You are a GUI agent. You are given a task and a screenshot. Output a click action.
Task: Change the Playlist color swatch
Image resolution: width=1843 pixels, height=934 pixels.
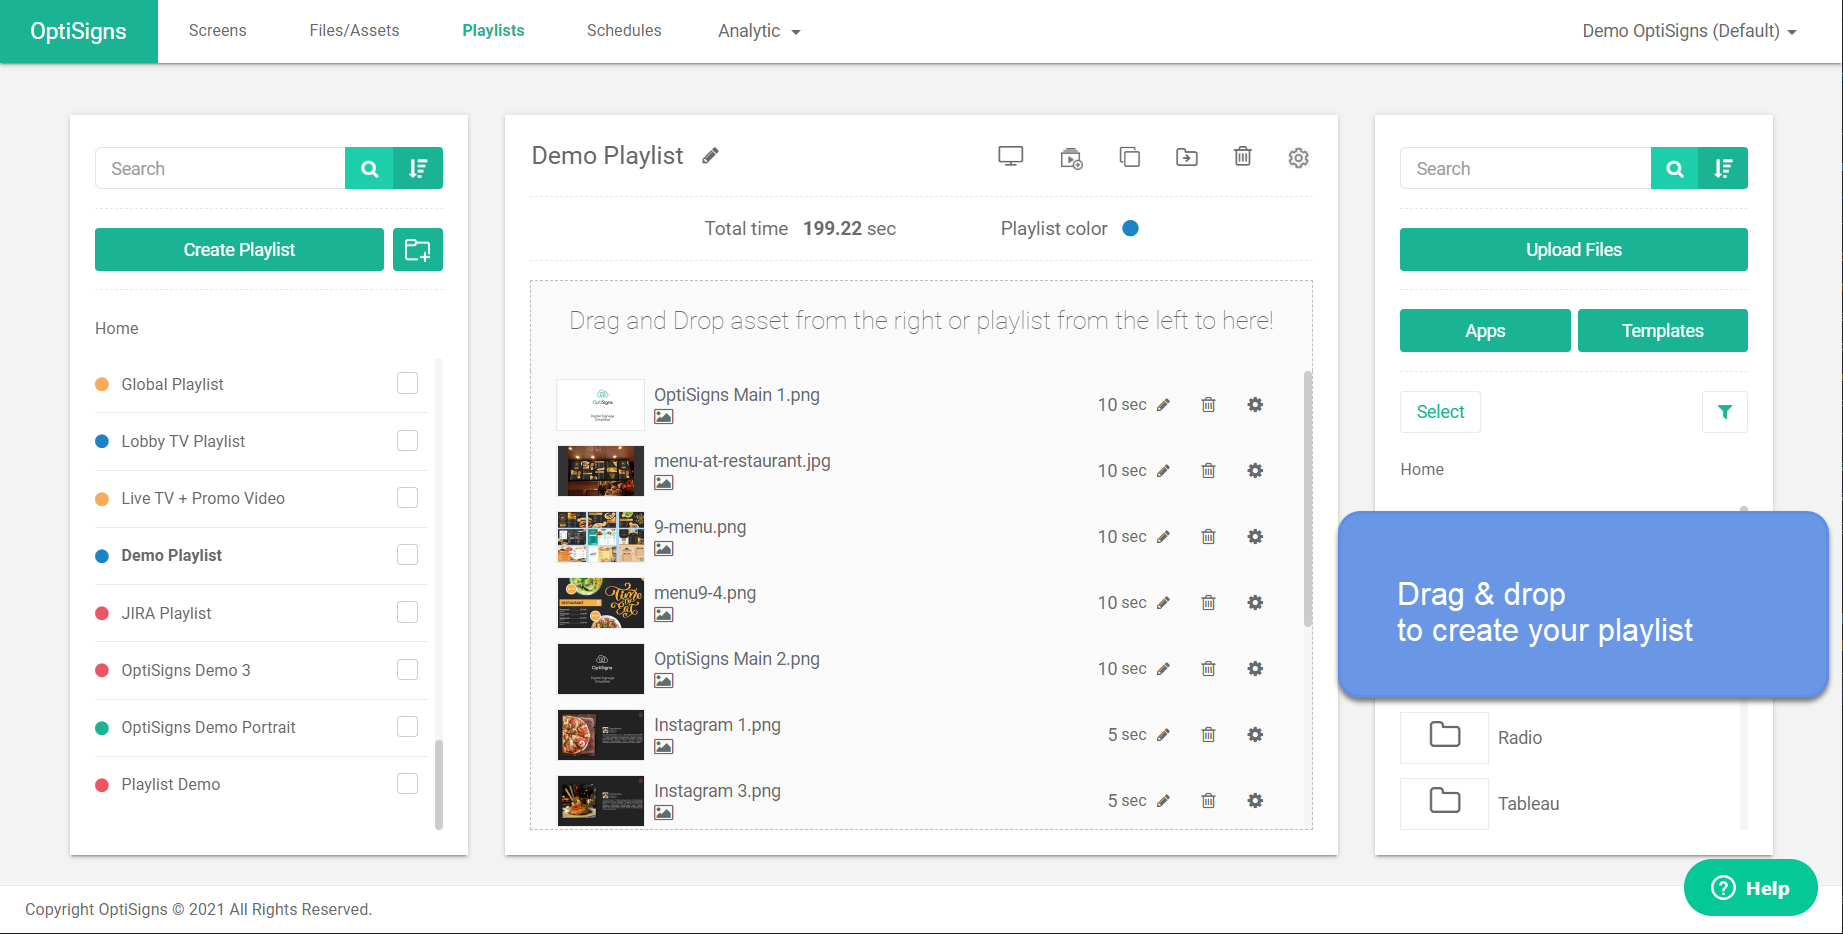pos(1131,228)
